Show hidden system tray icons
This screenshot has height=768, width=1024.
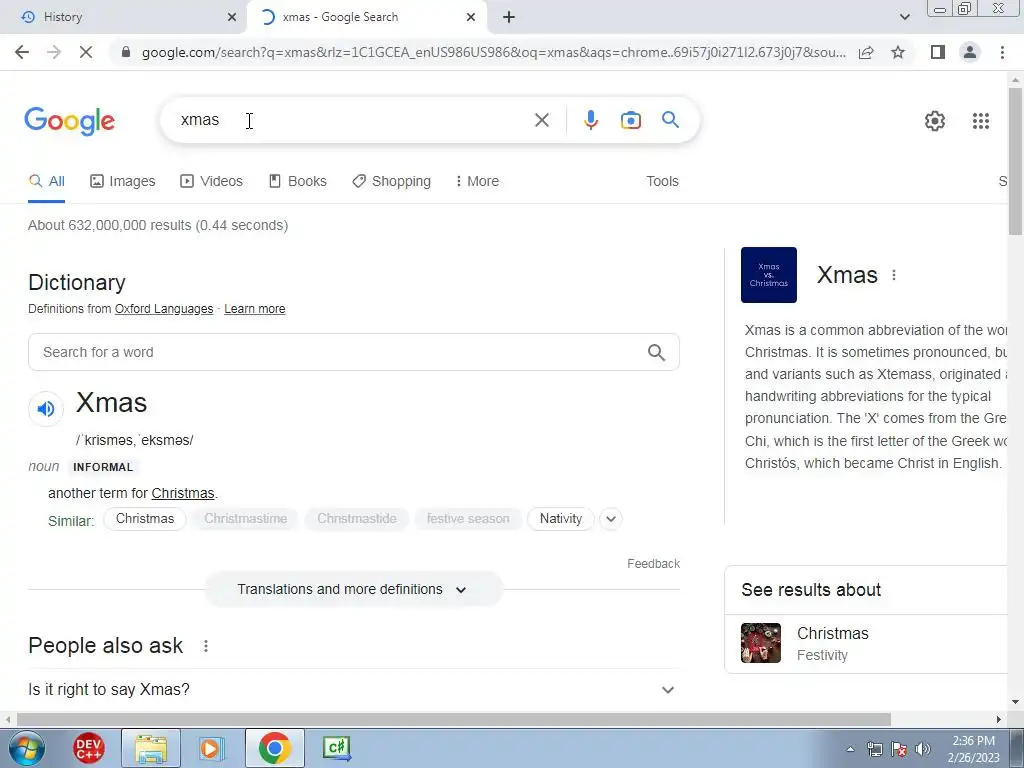(850, 749)
